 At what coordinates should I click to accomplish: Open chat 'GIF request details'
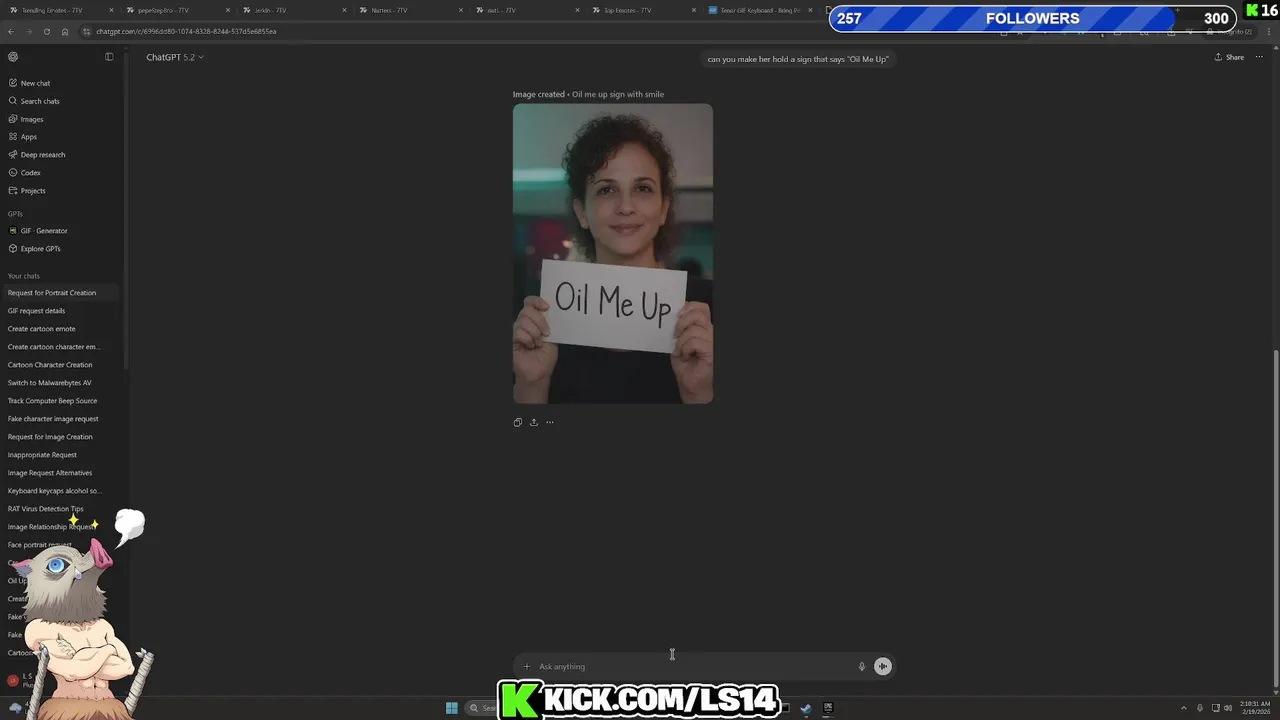(60, 311)
